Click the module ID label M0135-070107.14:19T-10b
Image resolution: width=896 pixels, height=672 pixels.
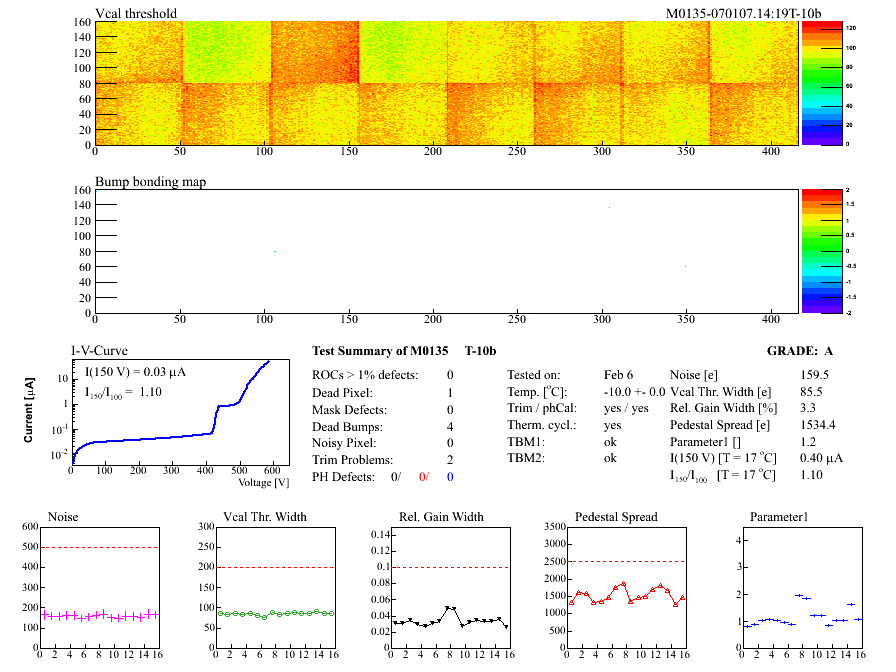[743, 13]
